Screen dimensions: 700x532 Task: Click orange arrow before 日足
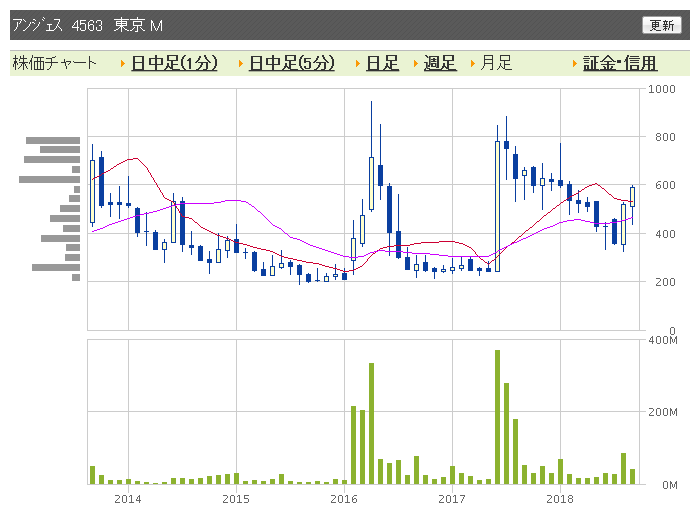pyautogui.click(x=358, y=64)
